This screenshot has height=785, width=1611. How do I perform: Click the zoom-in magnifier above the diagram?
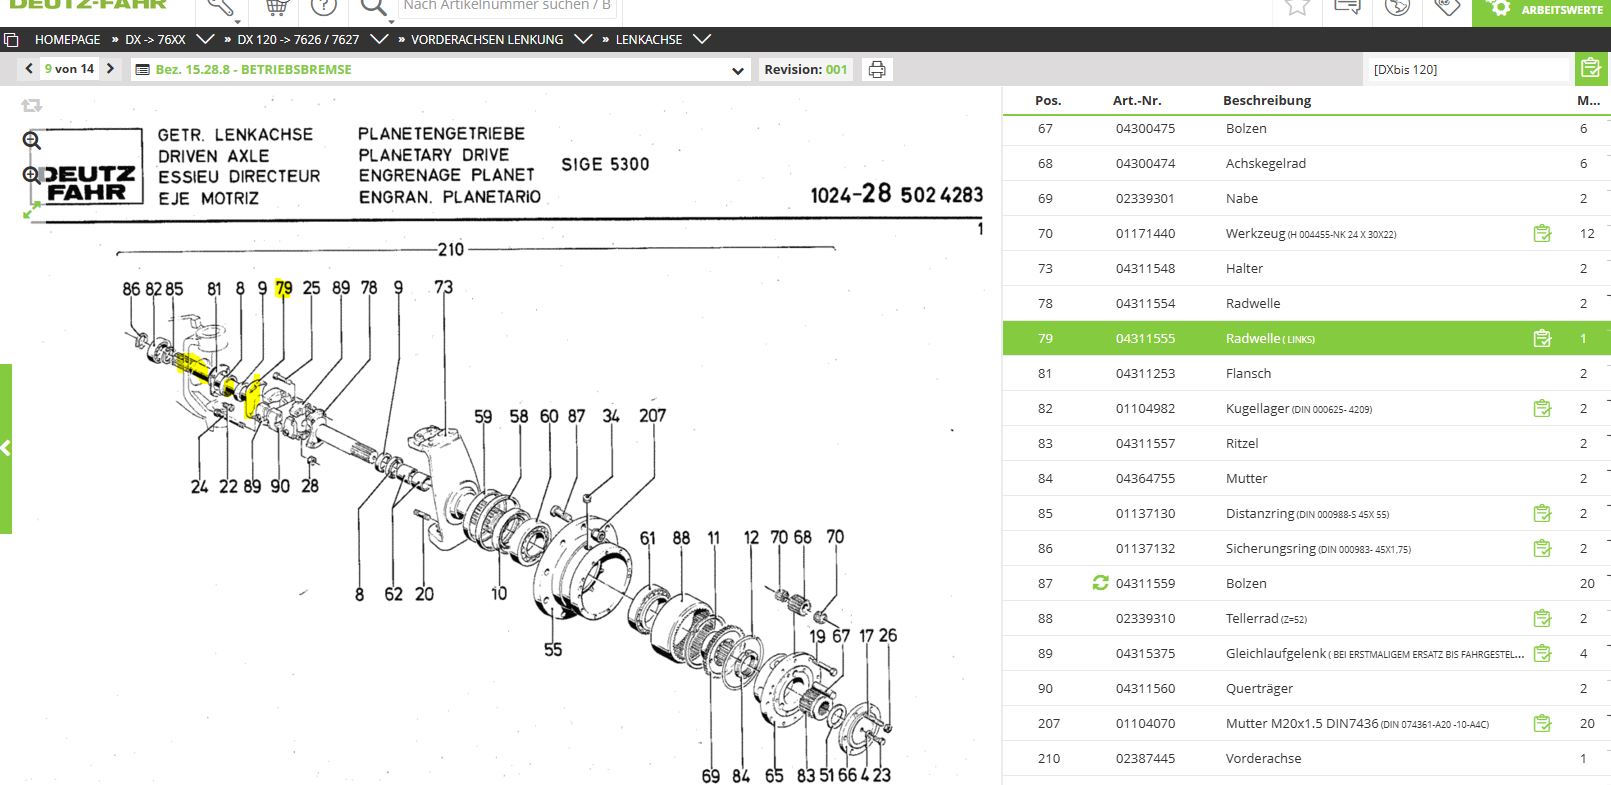(32, 141)
